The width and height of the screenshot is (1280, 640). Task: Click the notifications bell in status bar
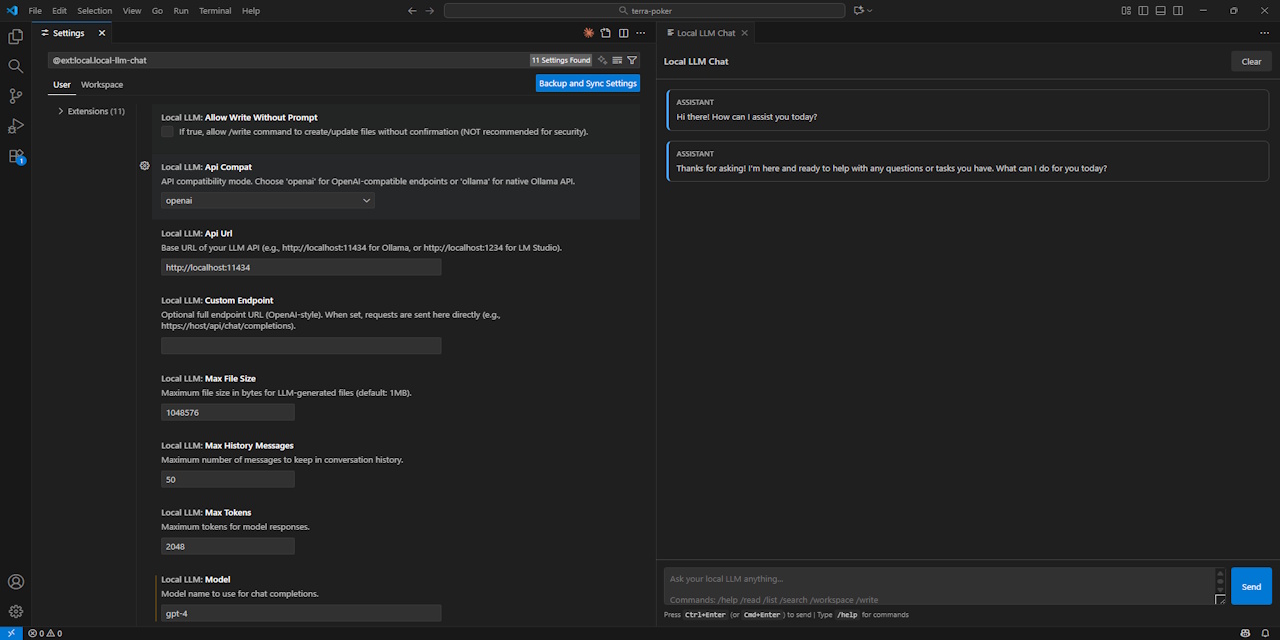click(1265, 633)
